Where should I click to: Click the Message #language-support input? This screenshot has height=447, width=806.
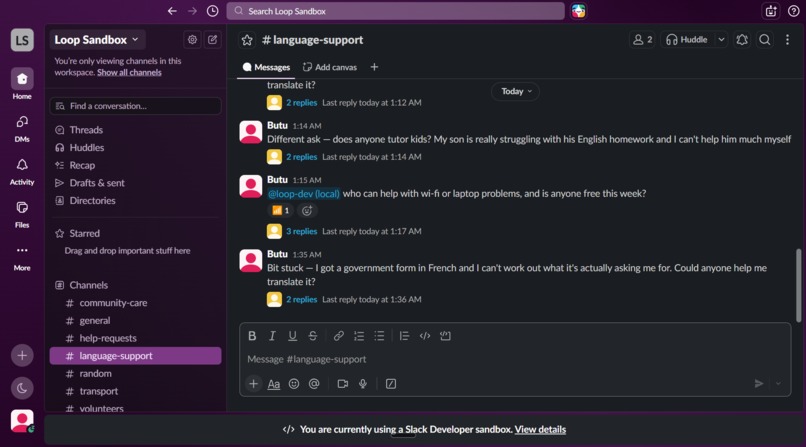(x=515, y=359)
